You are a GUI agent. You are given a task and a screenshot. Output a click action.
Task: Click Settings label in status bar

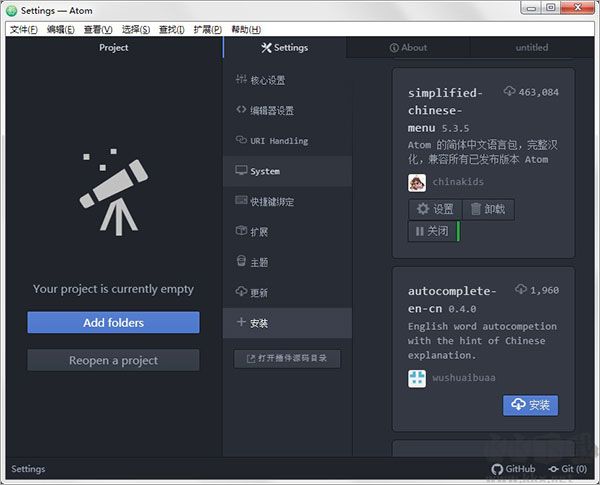pos(28,469)
